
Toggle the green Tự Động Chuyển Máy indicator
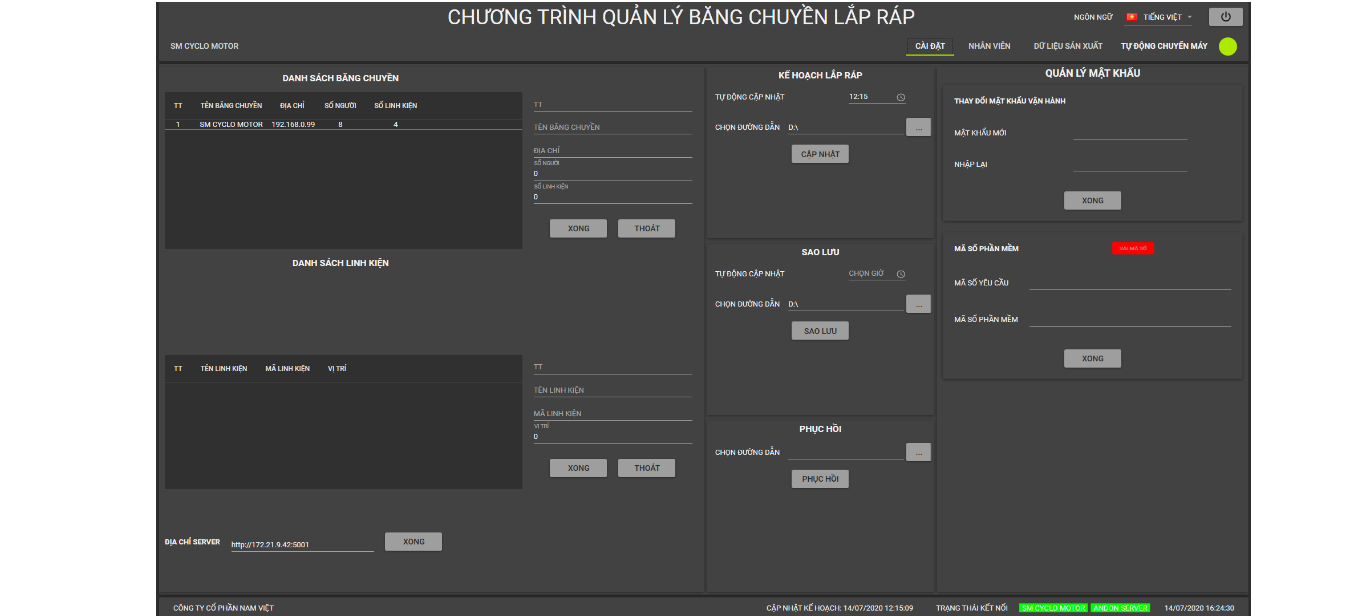pos(1227,46)
